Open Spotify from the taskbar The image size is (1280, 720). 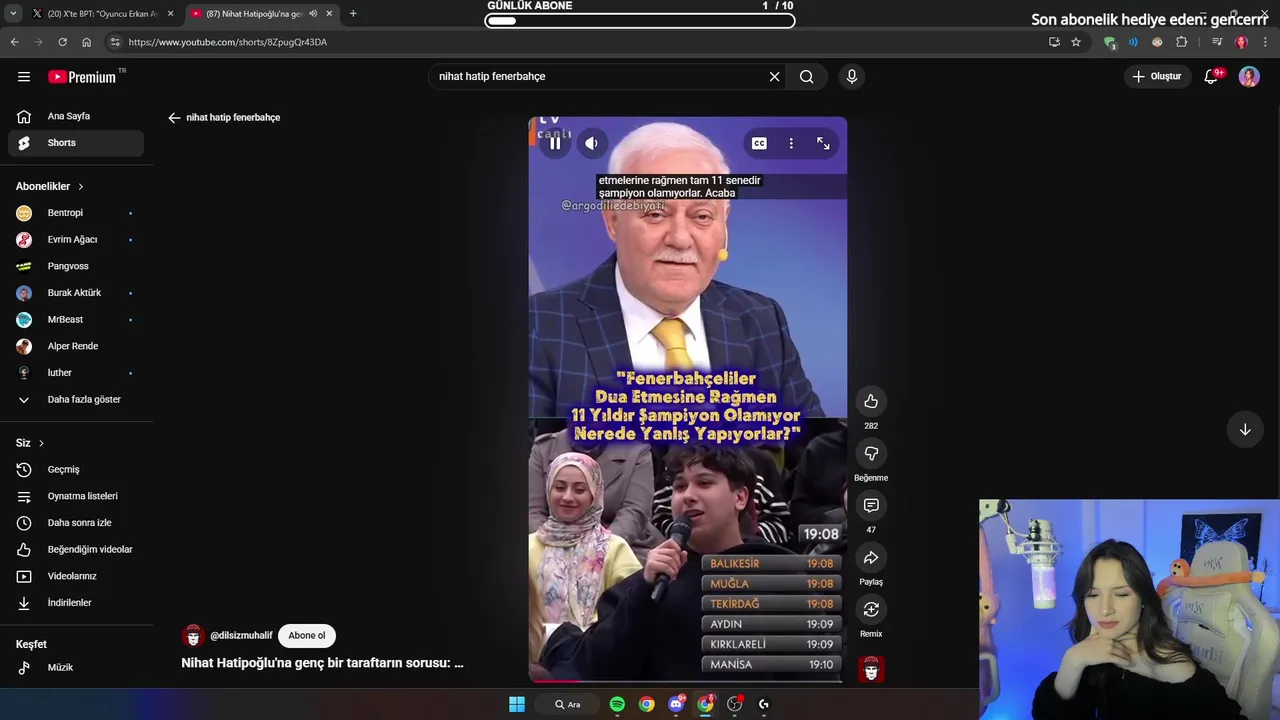click(x=617, y=704)
